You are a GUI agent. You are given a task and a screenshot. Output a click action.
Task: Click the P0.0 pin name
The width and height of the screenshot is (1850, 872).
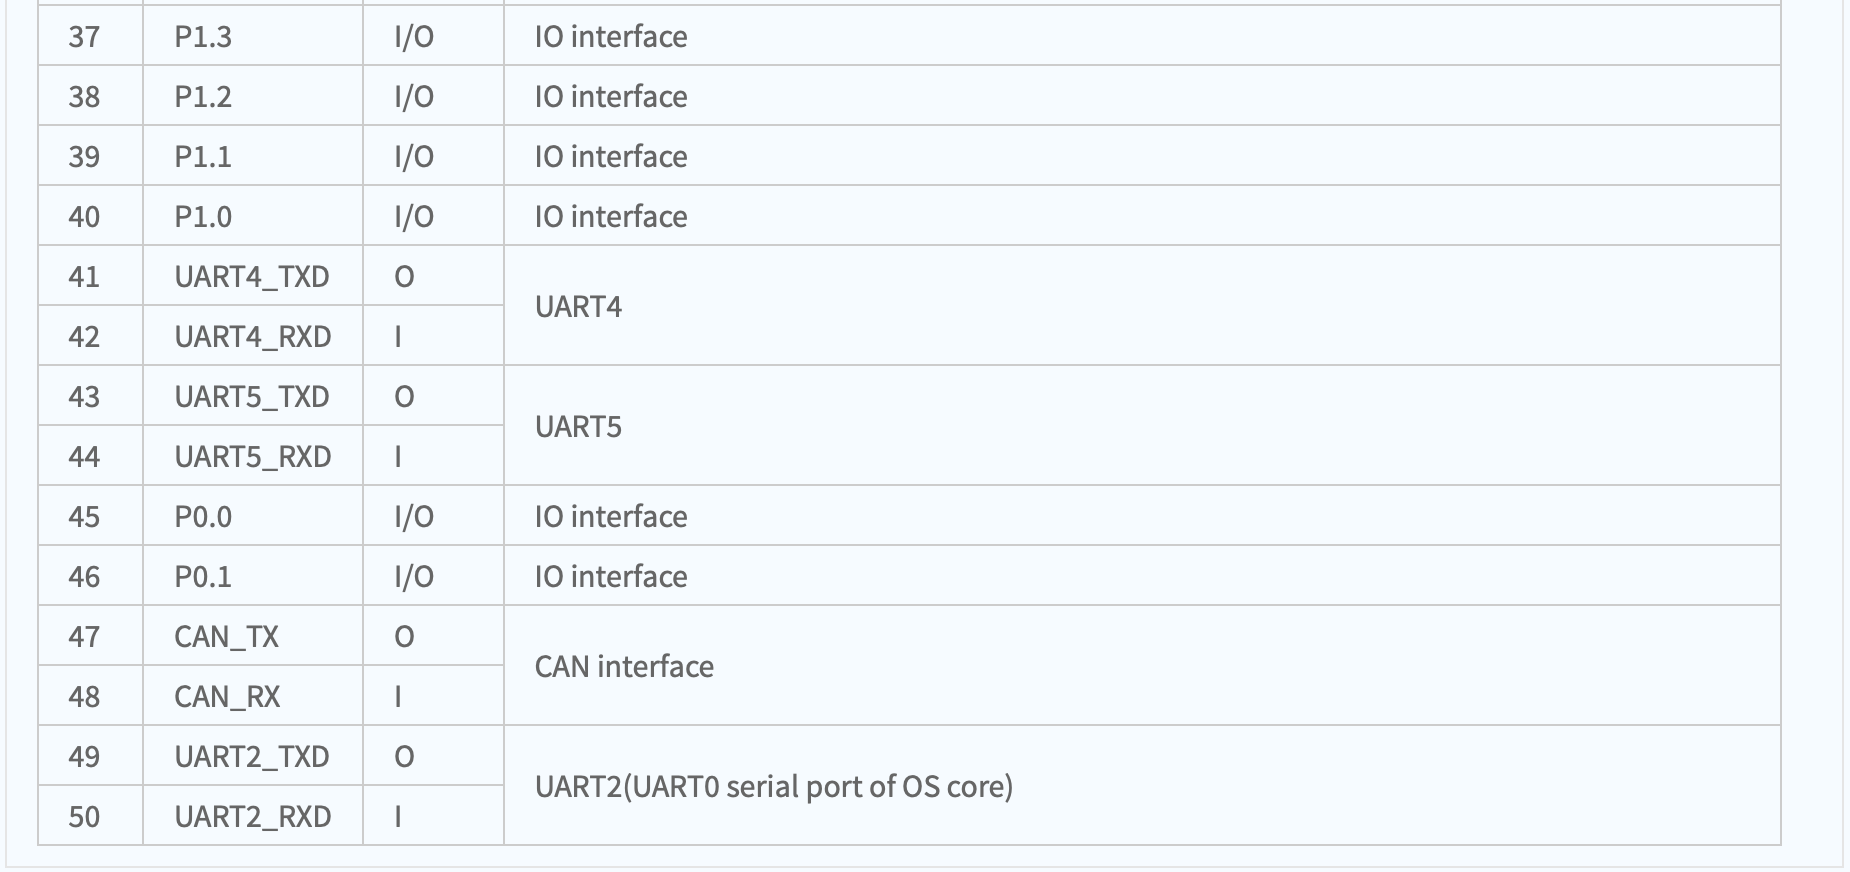pos(203,517)
